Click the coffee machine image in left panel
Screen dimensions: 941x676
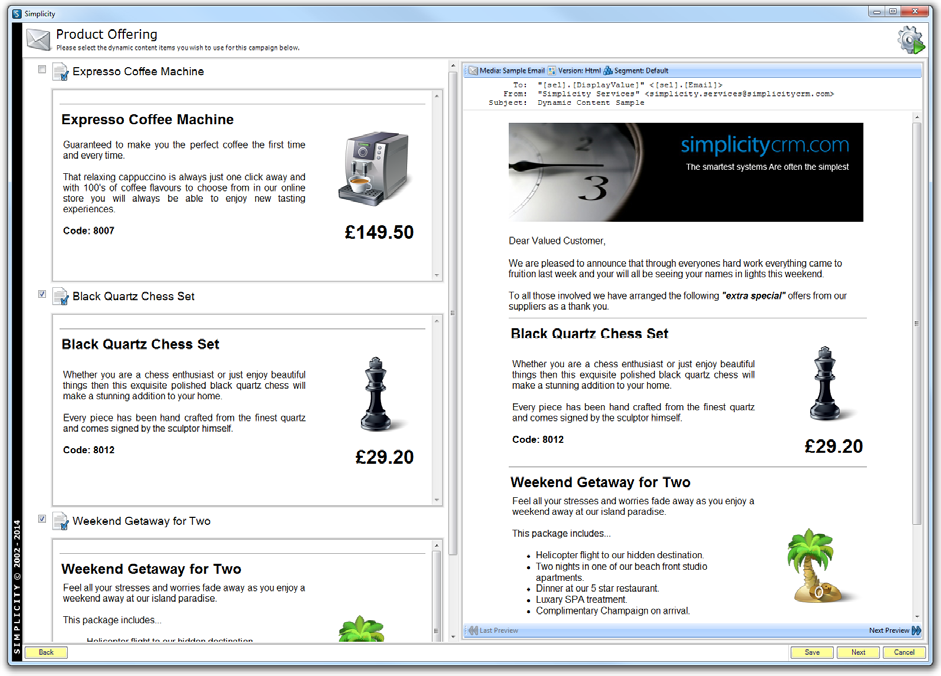click(373, 169)
